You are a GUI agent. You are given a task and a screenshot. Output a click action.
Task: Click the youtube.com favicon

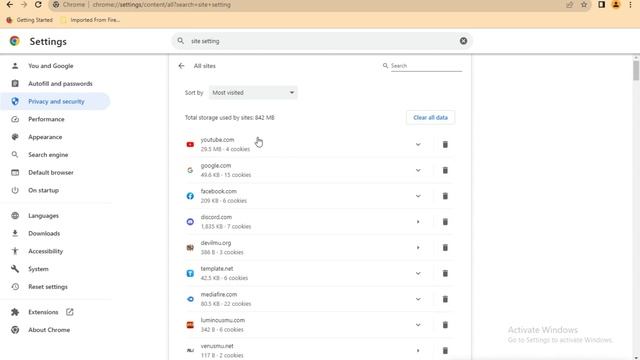pyautogui.click(x=190, y=144)
